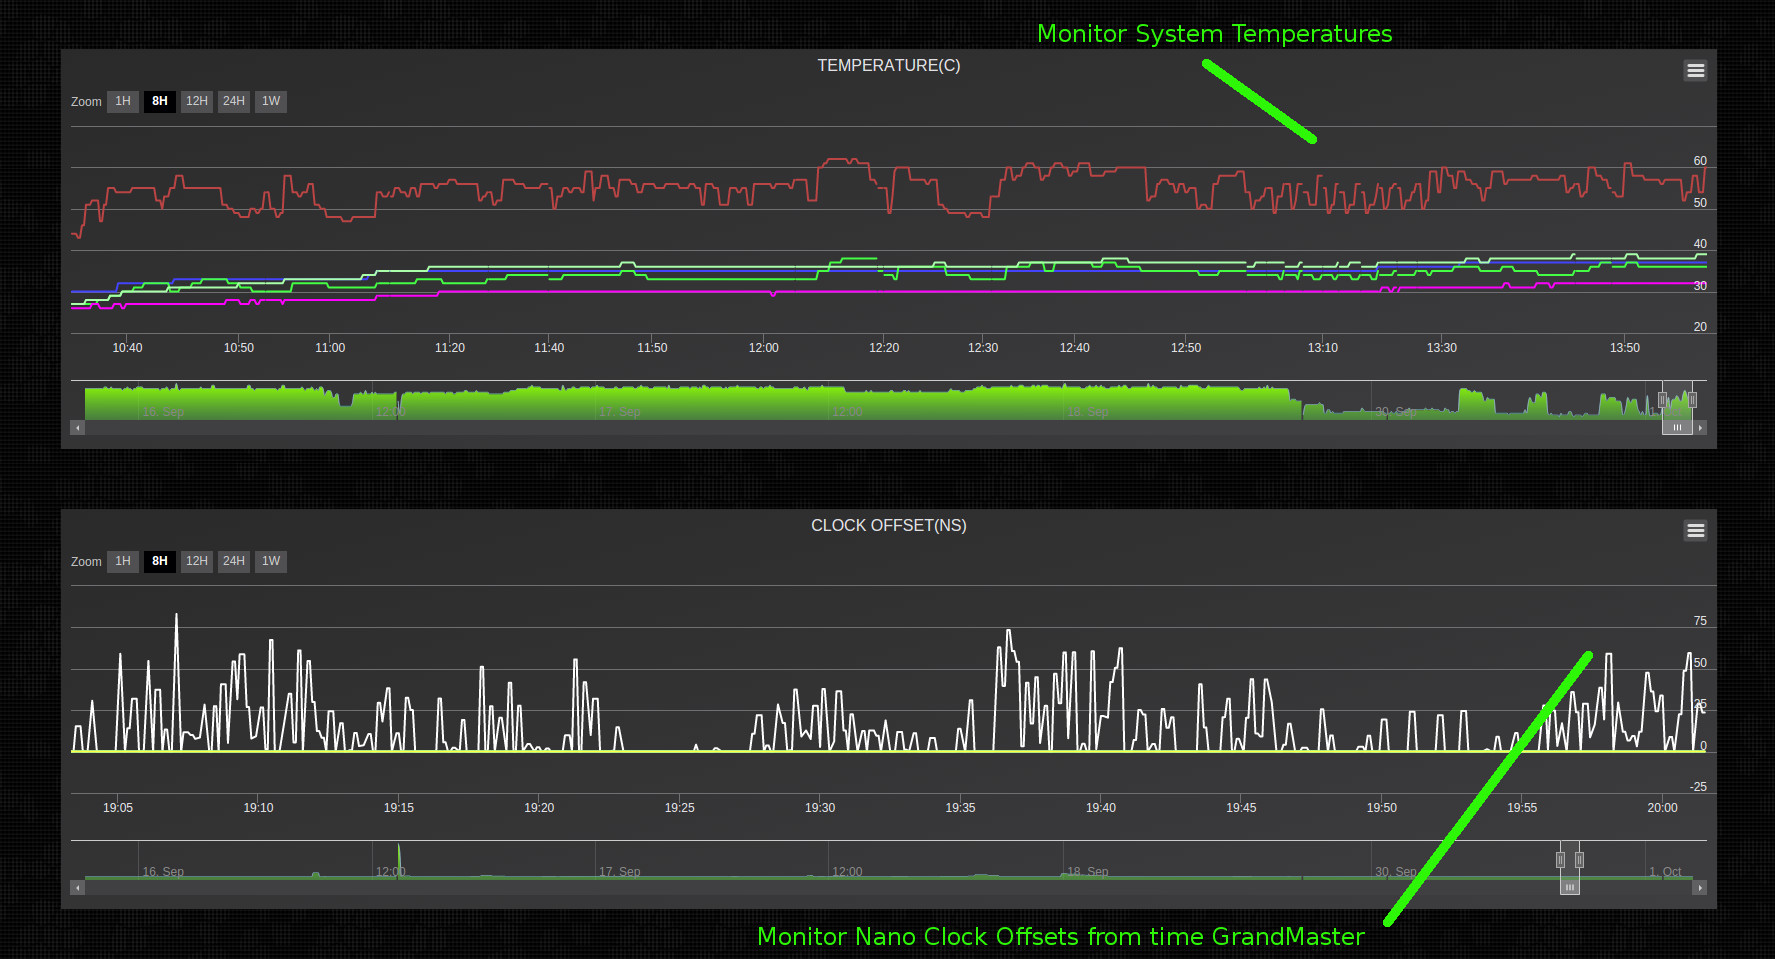Switch to 24H zoom on Clock Offset chart
The width and height of the screenshot is (1775, 959).
233,561
